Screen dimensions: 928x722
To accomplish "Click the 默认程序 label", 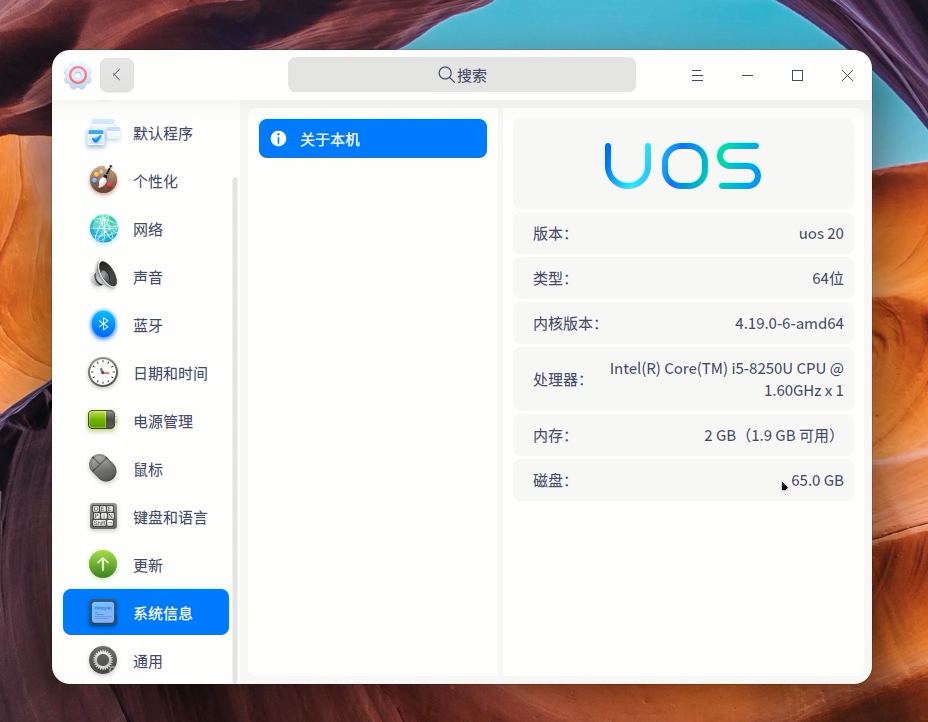I will click(x=163, y=134).
